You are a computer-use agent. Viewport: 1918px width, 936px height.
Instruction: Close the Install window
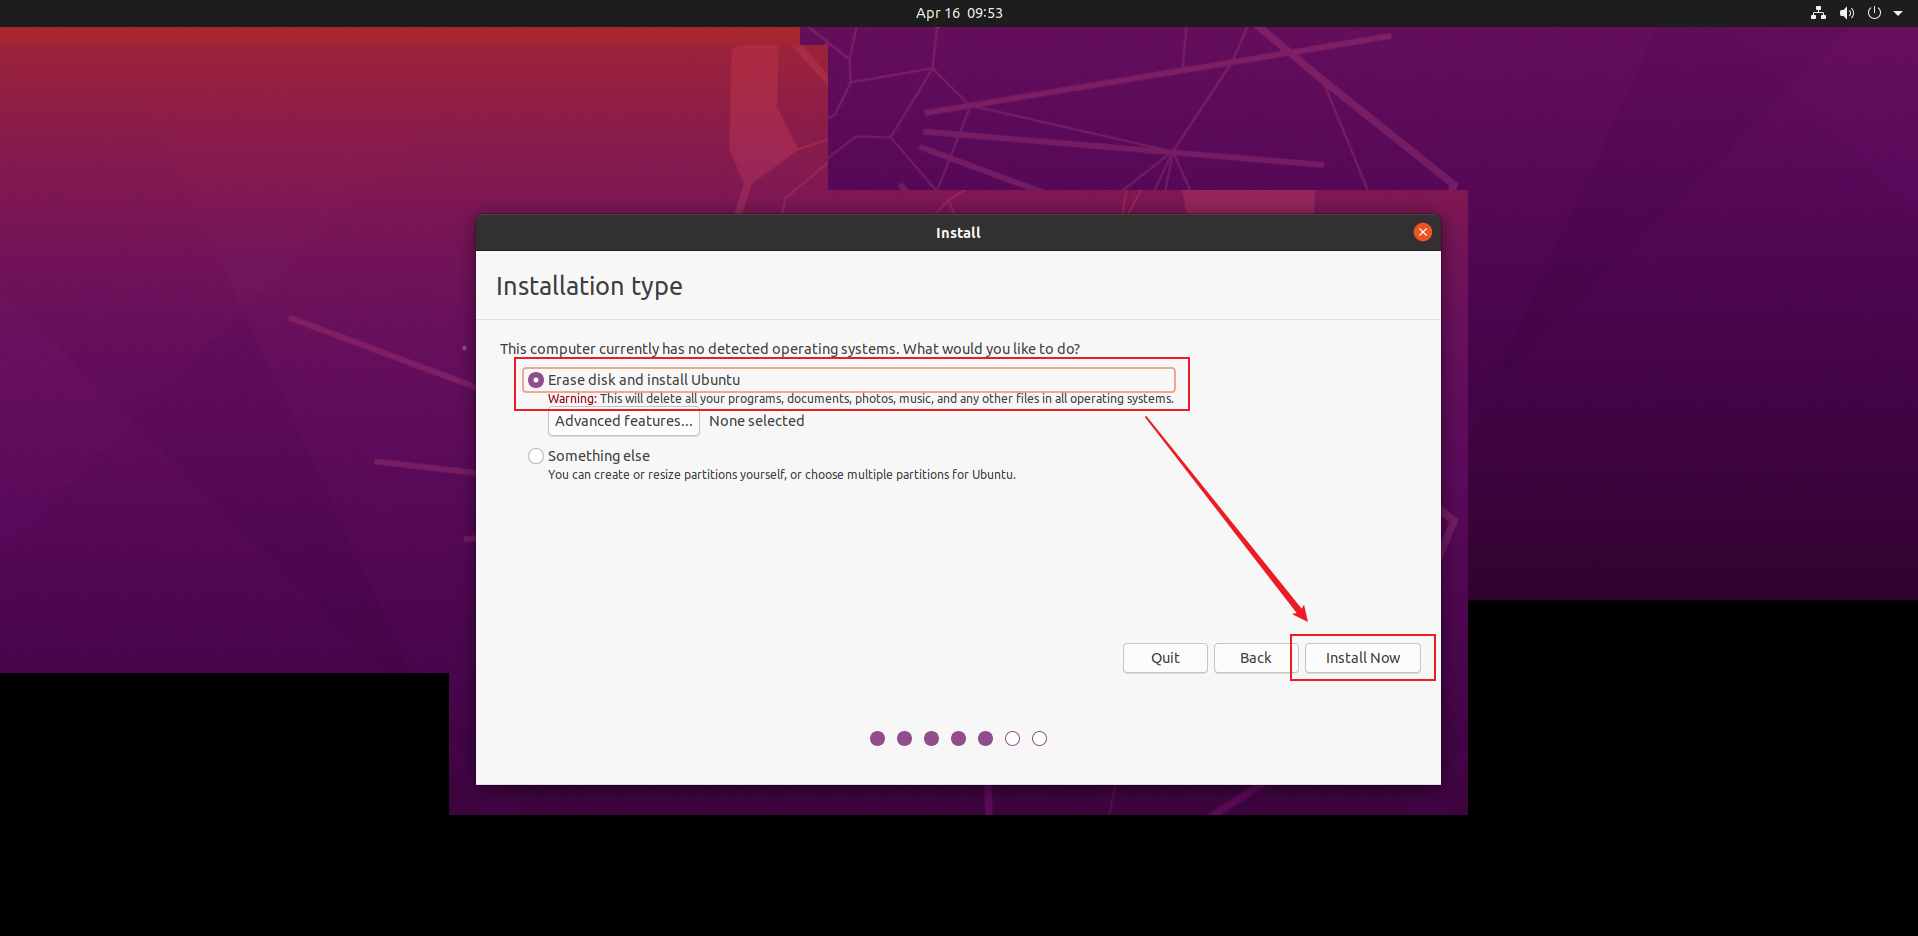click(1422, 232)
